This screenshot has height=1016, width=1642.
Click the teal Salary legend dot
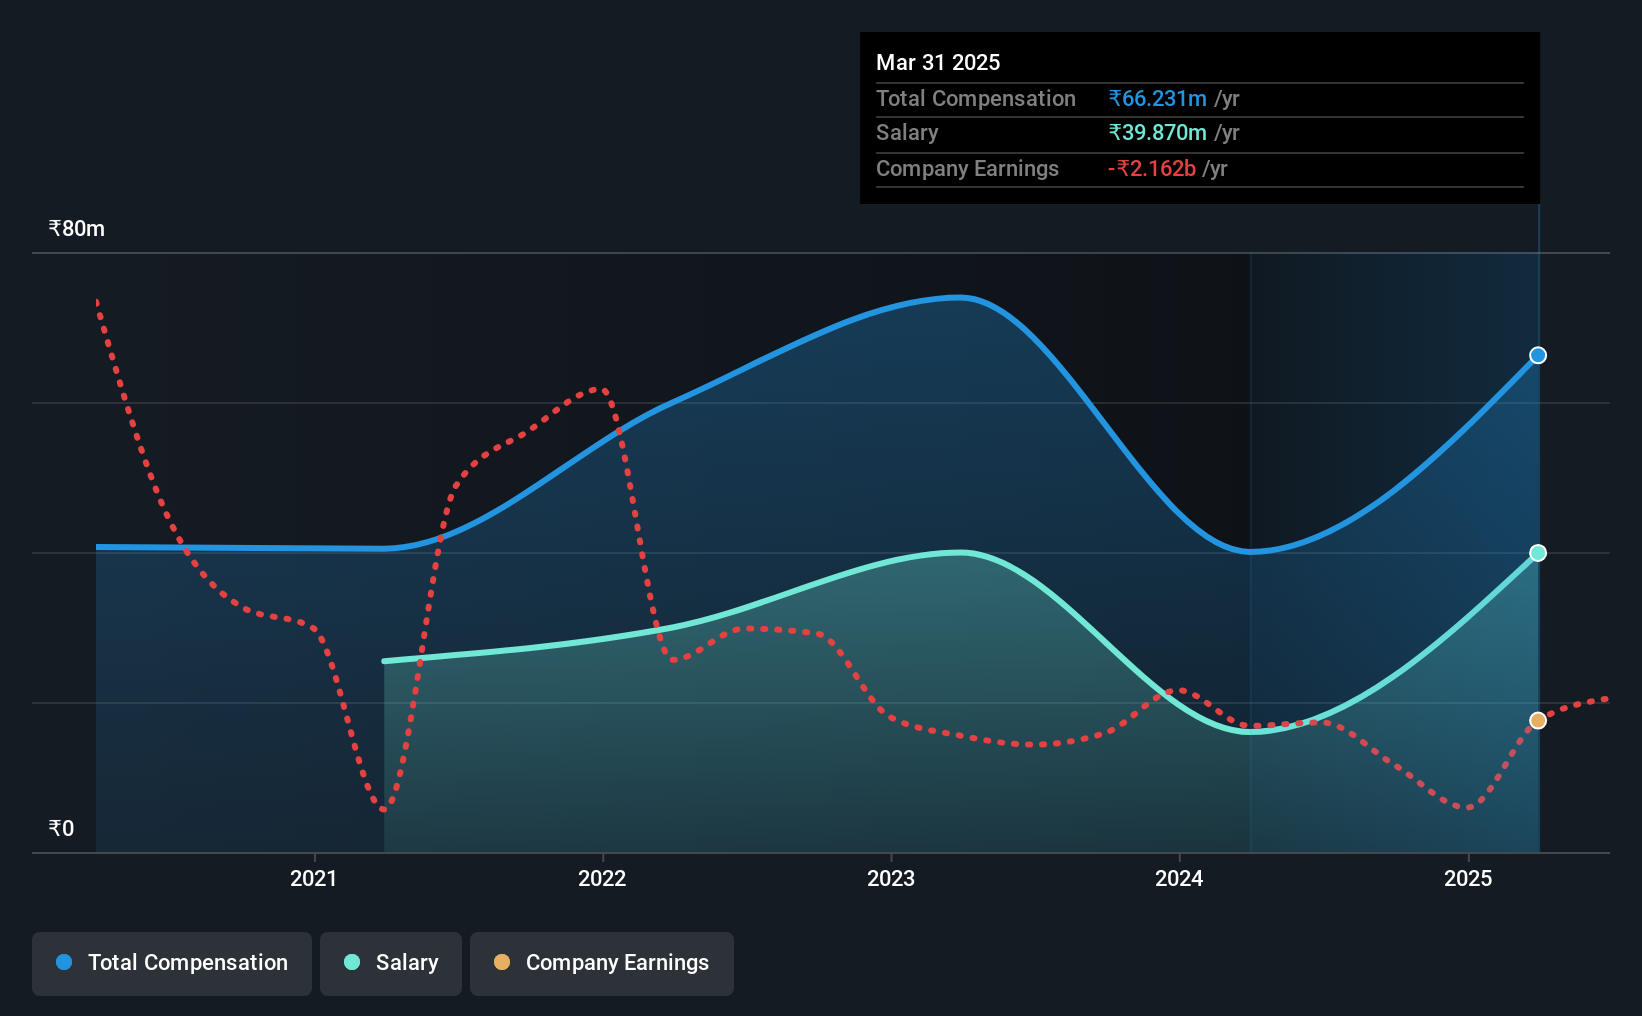click(352, 962)
